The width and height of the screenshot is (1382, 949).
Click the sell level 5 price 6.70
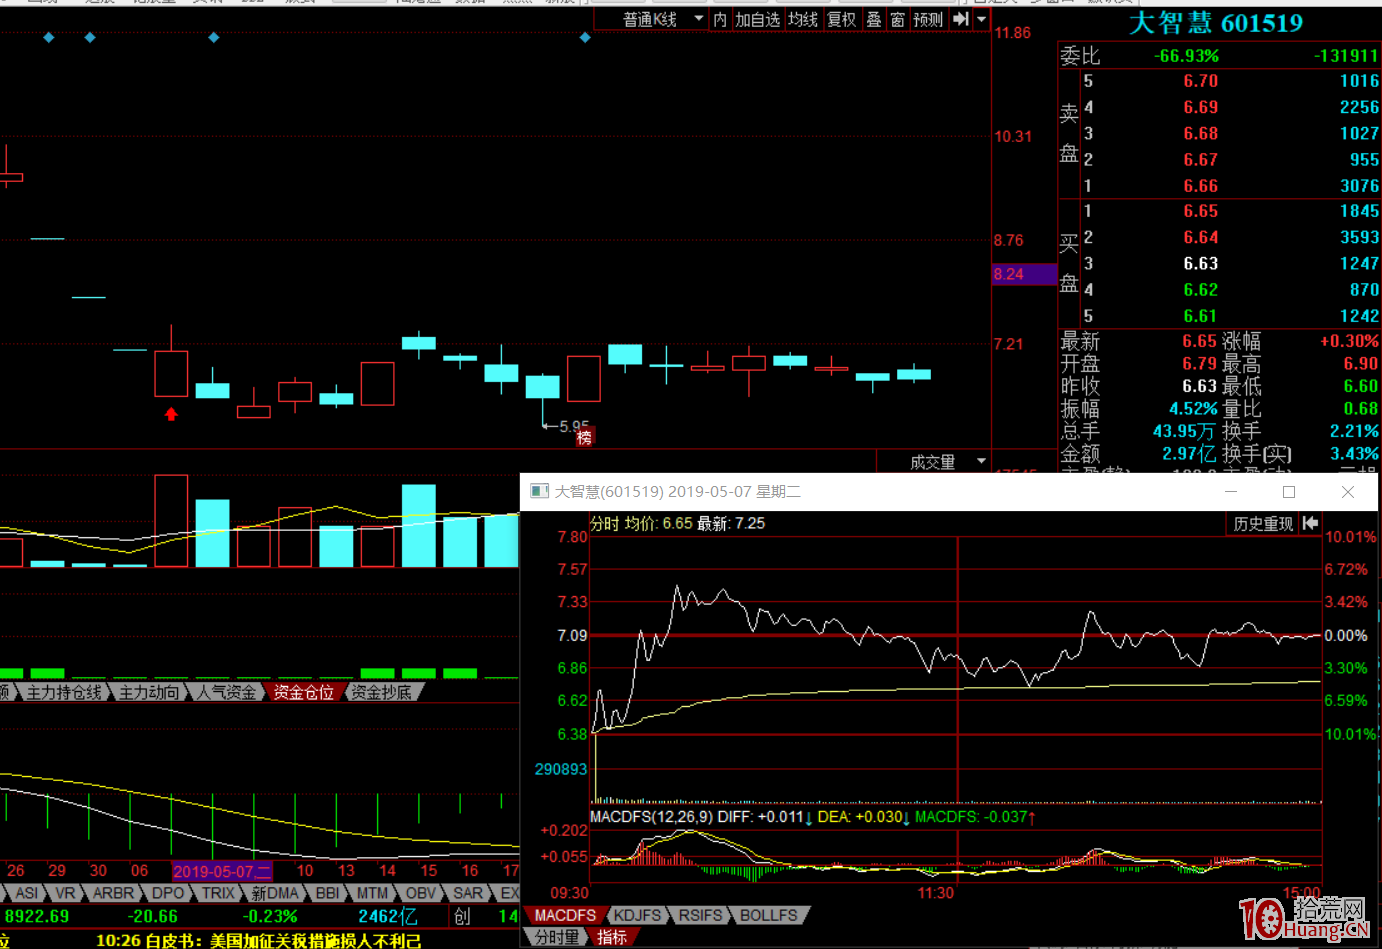(x=1200, y=81)
